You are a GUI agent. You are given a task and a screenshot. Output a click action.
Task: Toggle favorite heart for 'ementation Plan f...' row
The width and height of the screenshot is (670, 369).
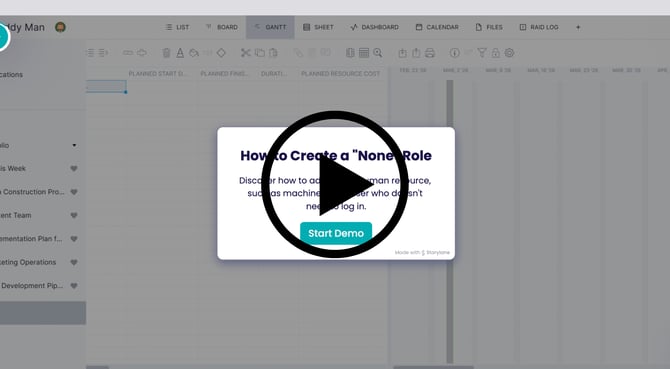[x=74, y=239]
